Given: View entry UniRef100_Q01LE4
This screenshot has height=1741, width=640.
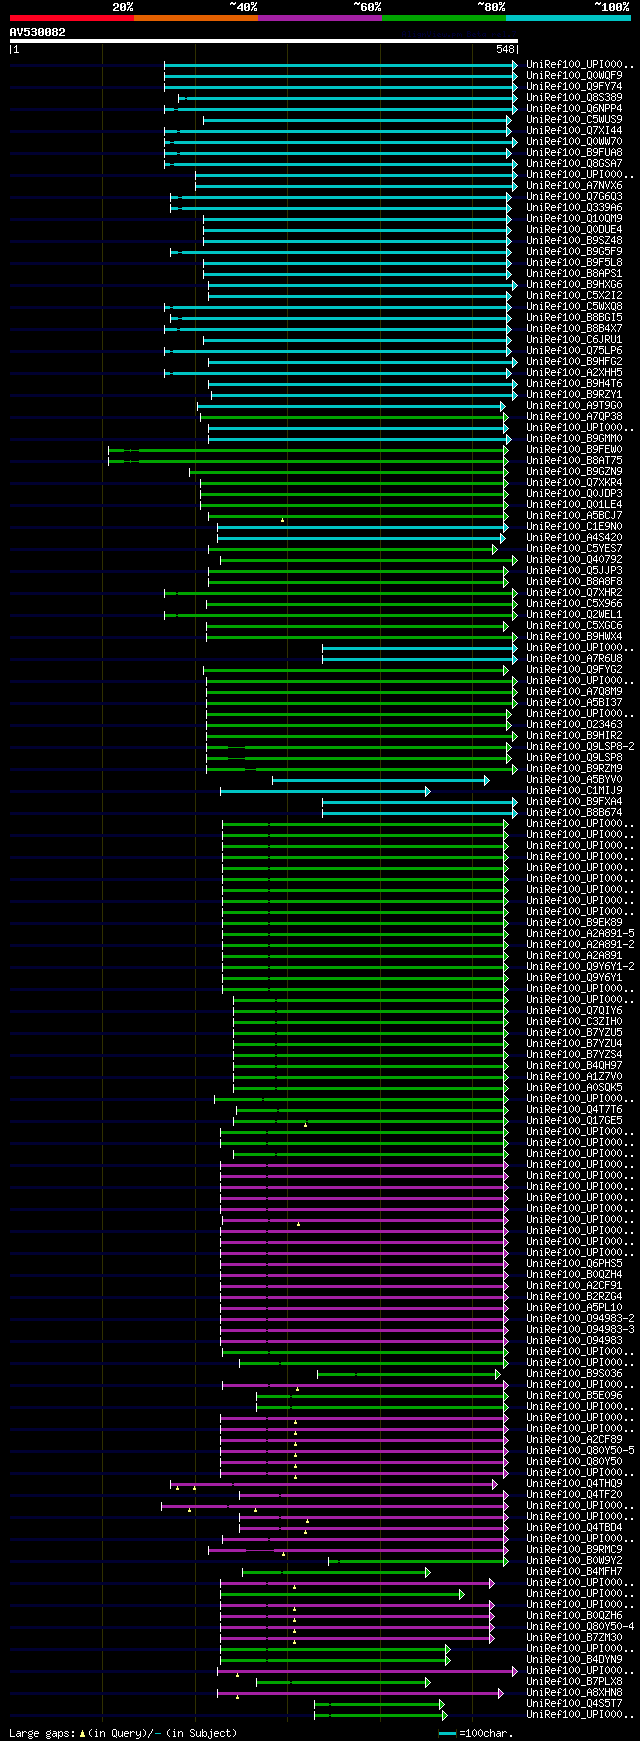Looking at the screenshot, I should pos(574,505).
